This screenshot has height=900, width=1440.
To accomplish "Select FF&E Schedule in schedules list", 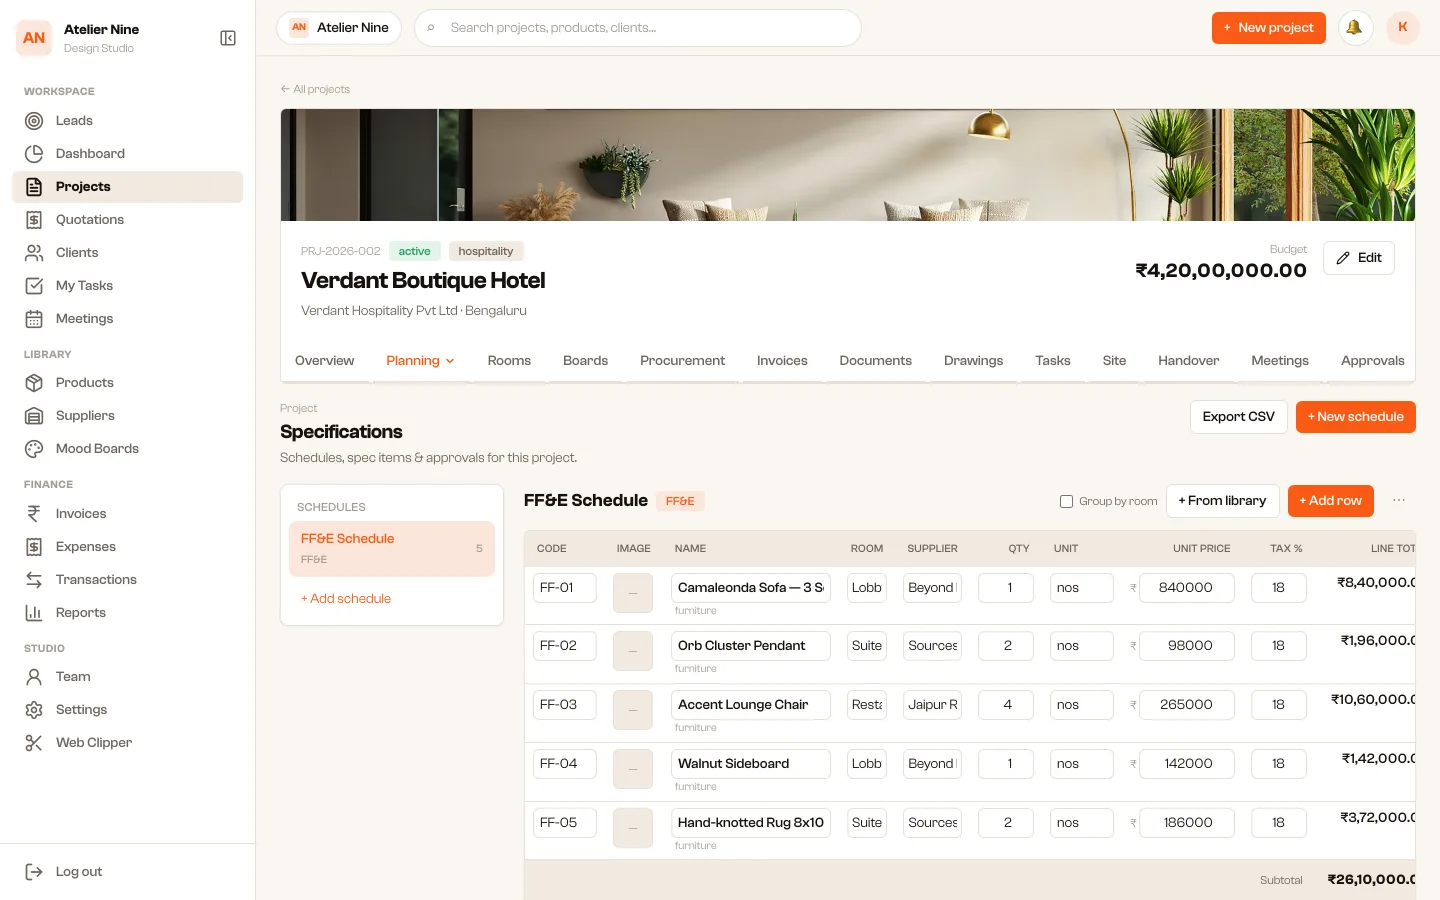I will tap(392, 549).
